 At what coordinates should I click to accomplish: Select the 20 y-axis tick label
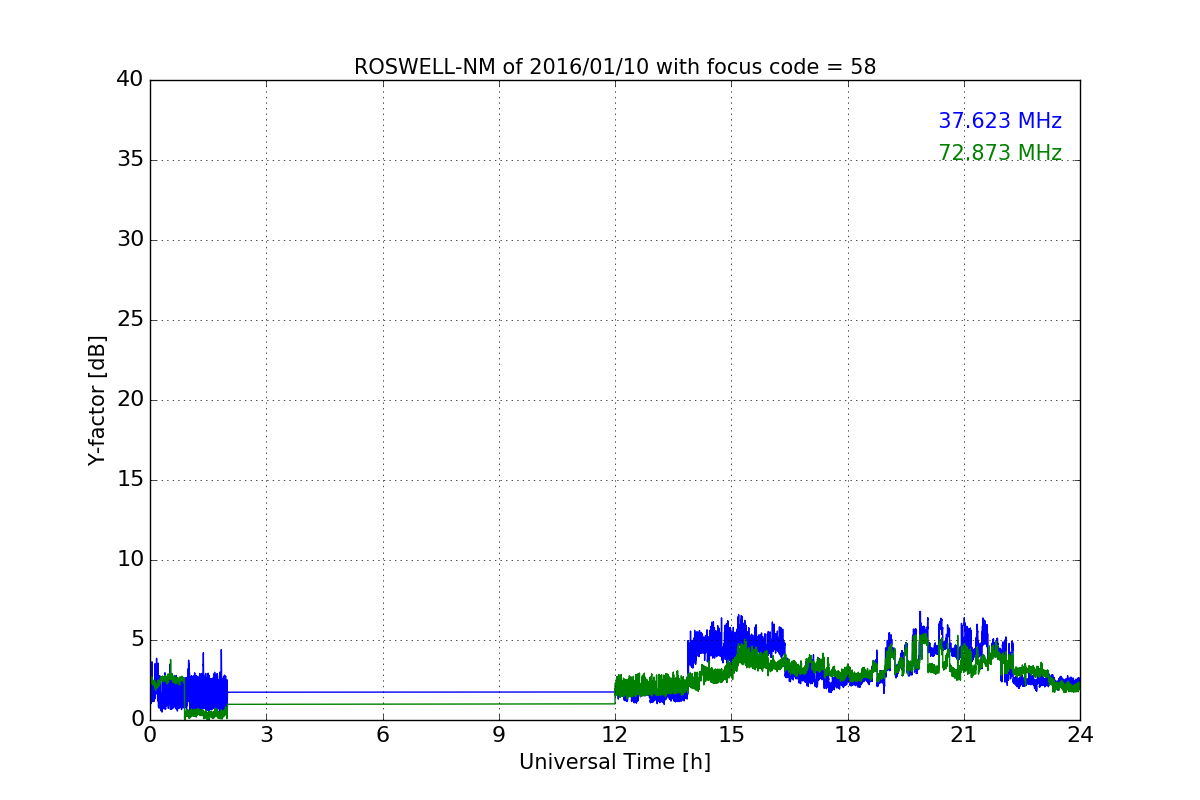click(129, 400)
